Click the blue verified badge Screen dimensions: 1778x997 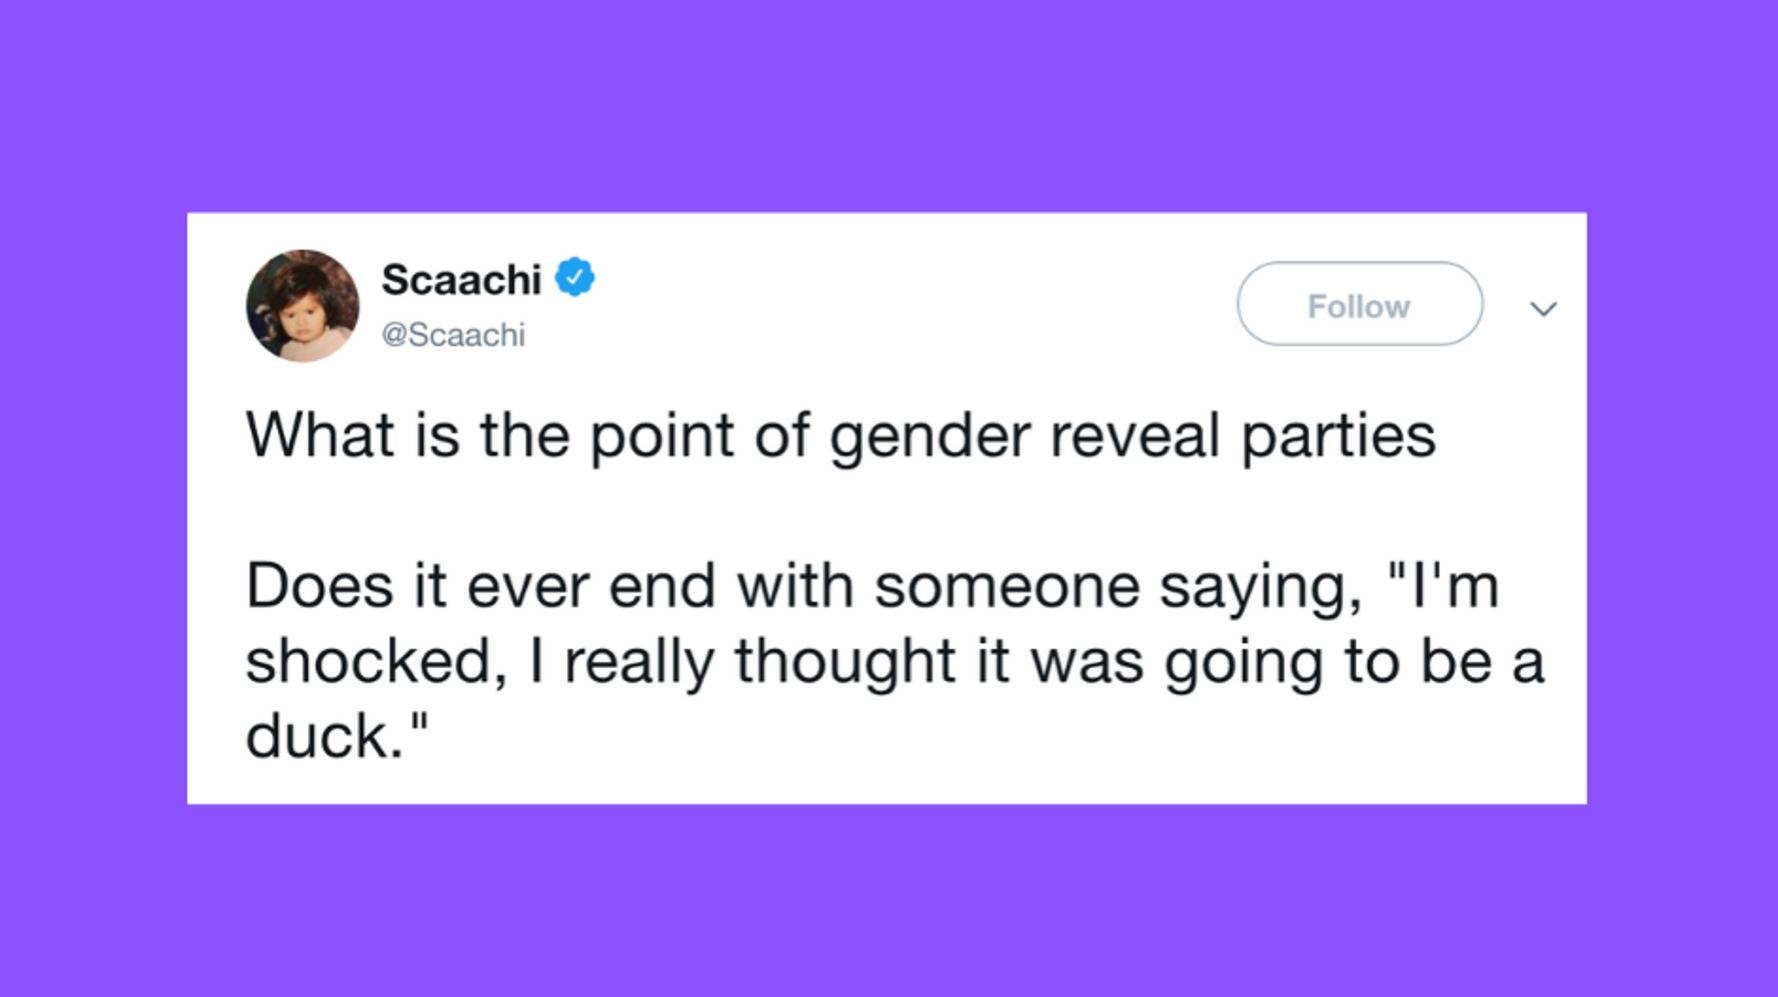coord(575,278)
